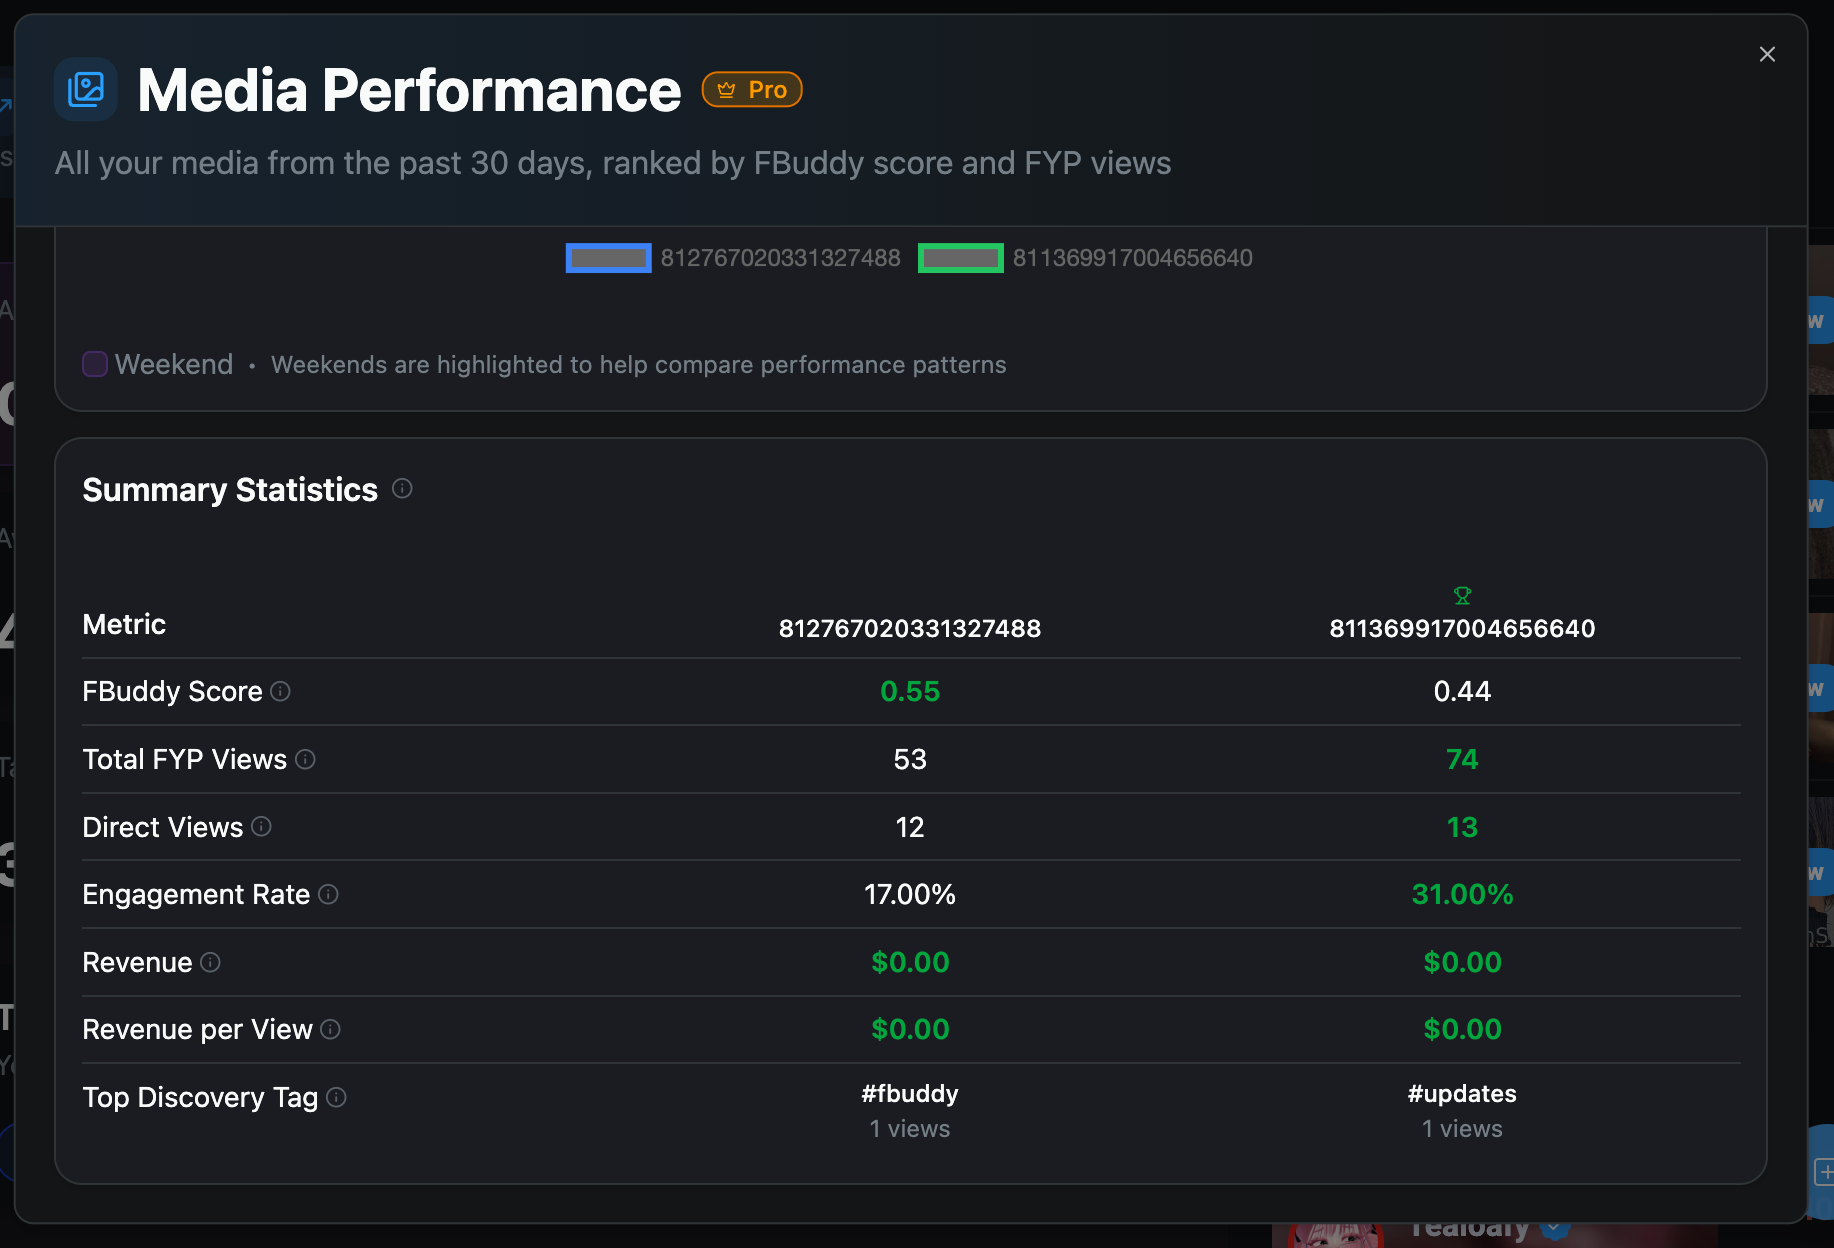Click the Pro crown badge
This screenshot has width=1834, height=1248.
click(752, 90)
